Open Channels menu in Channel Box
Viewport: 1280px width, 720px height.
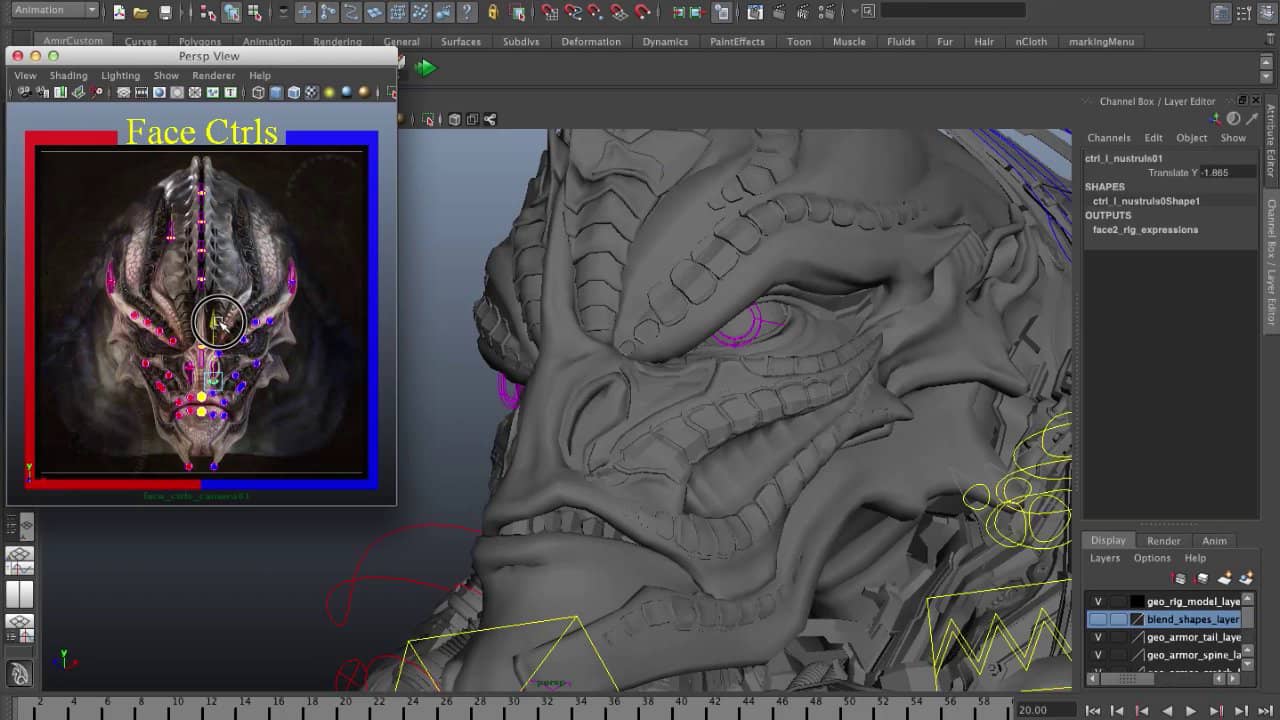[x=1109, y=138]
